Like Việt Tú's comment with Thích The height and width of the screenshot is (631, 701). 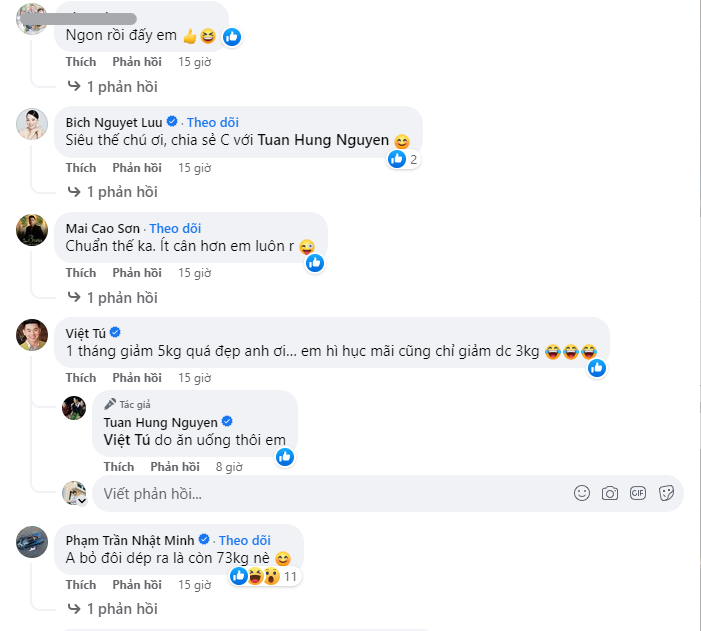coord(81,378)
